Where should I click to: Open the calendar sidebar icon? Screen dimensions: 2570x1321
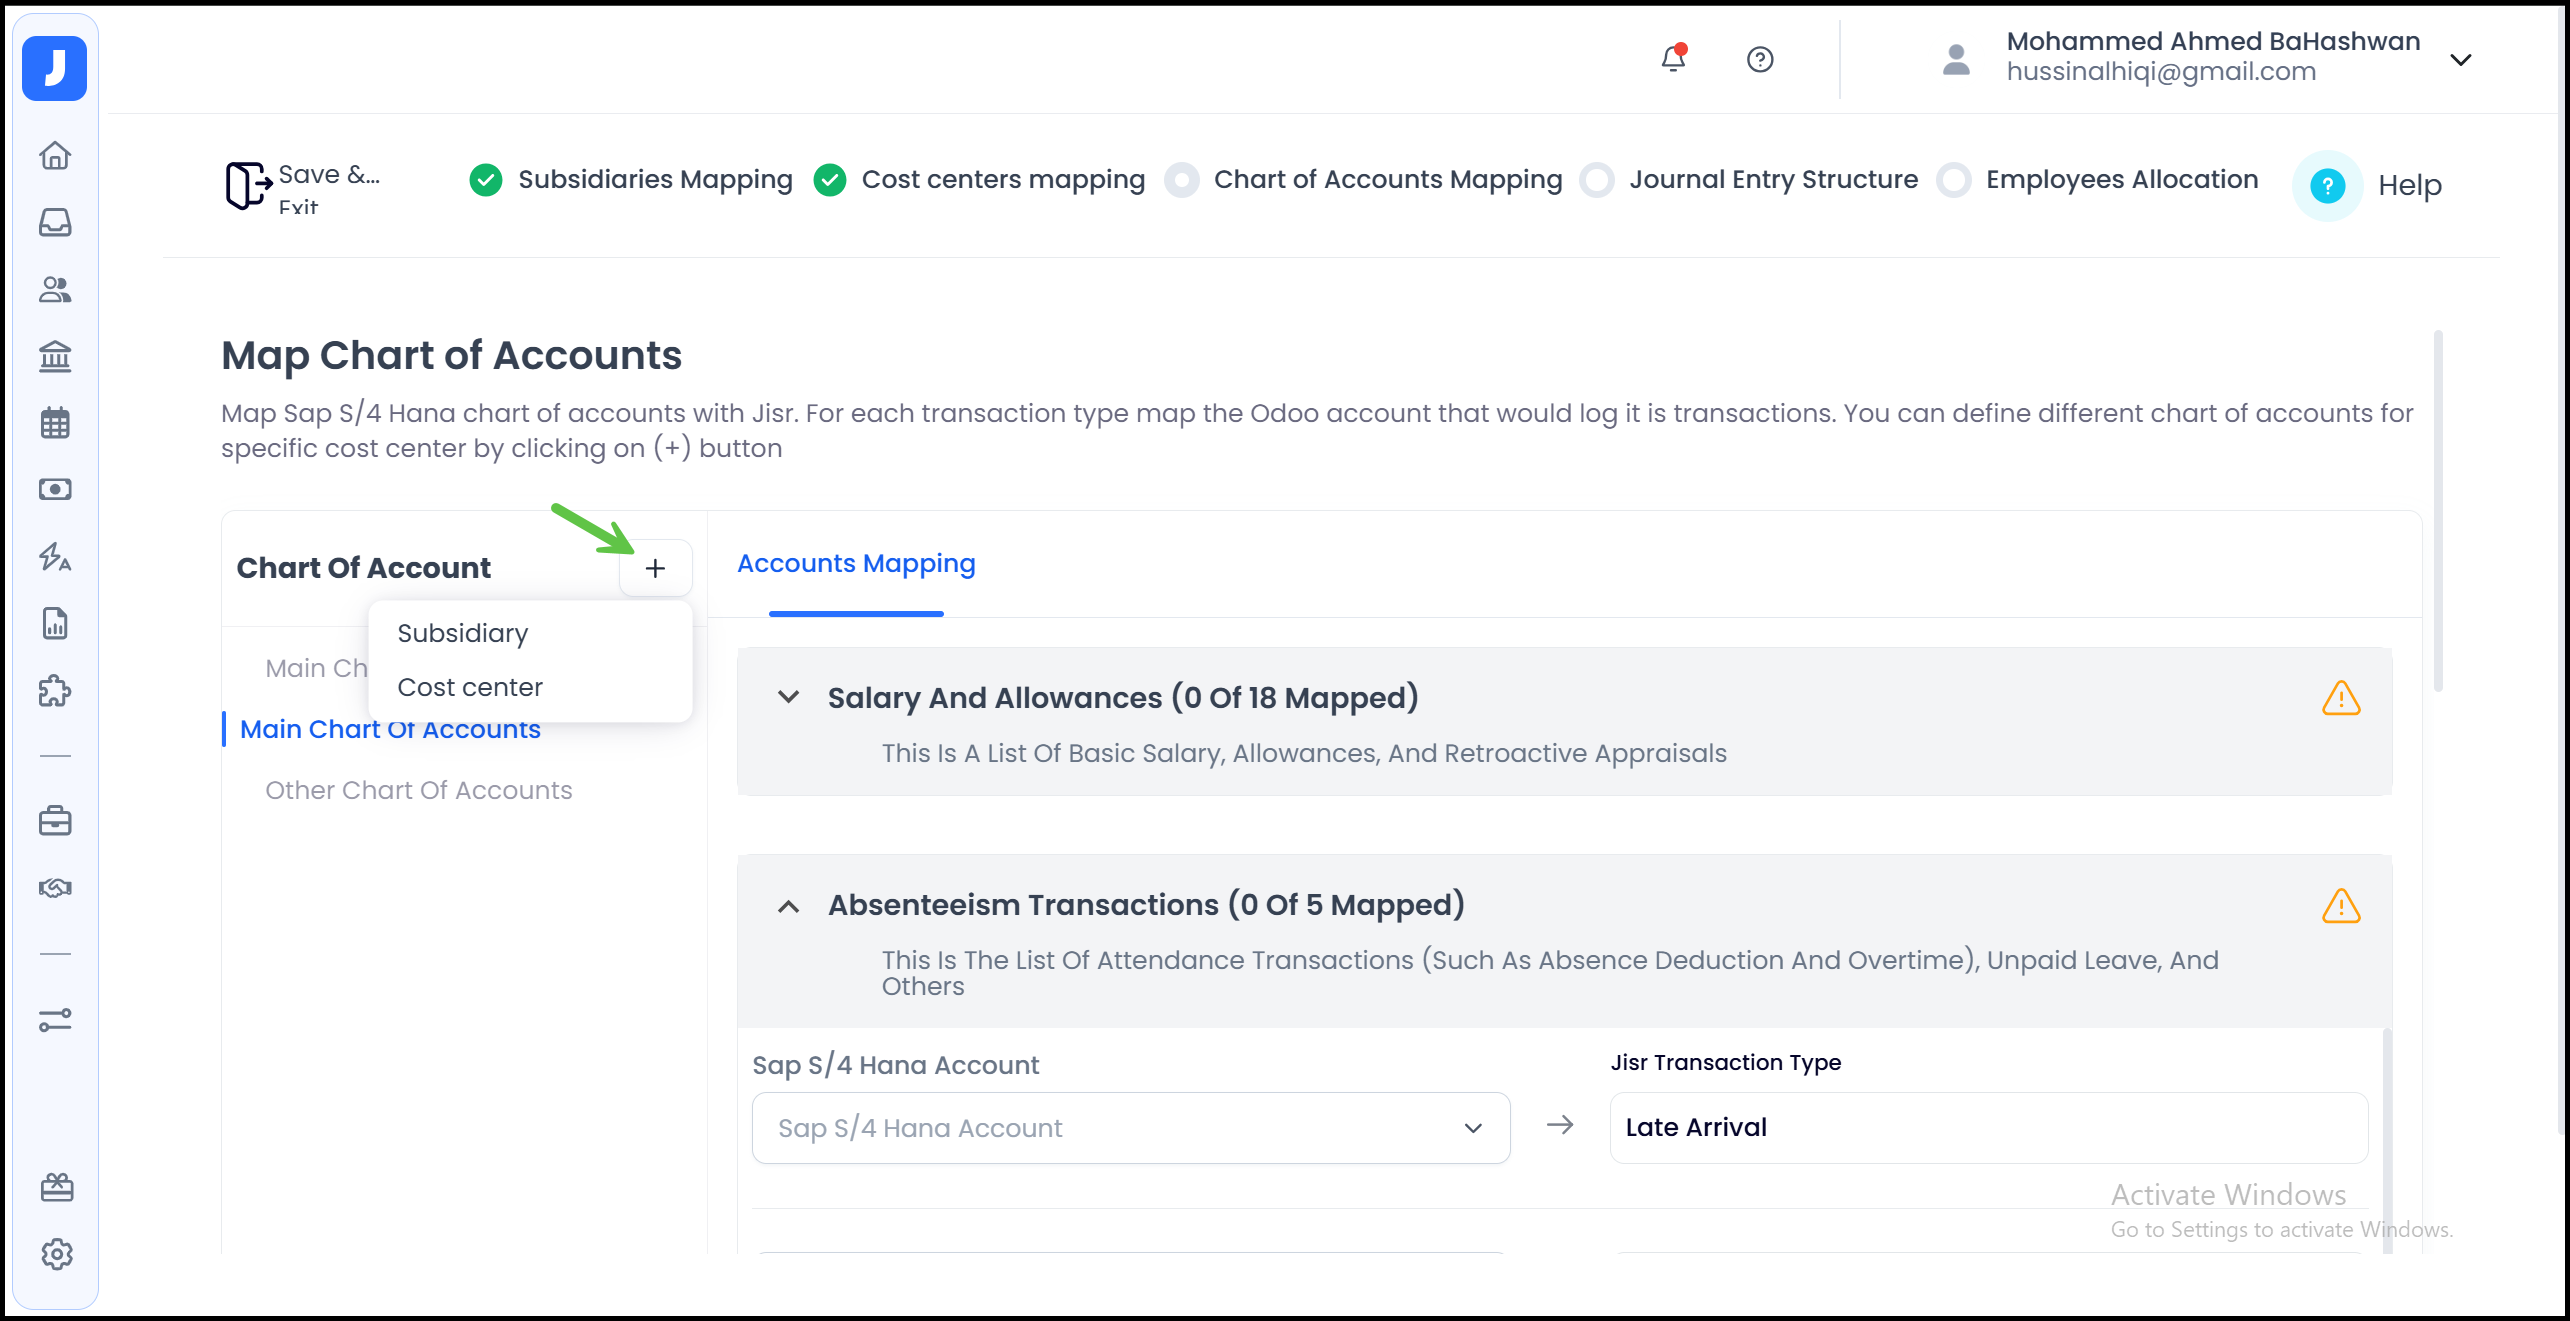pyautogui.click(x=55, y=423)
